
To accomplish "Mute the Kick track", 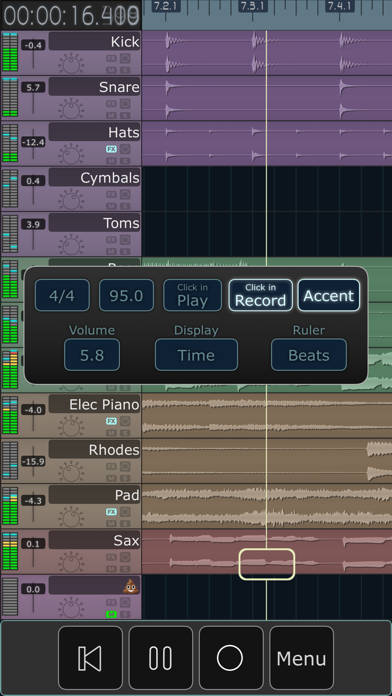I will [111, 70].
